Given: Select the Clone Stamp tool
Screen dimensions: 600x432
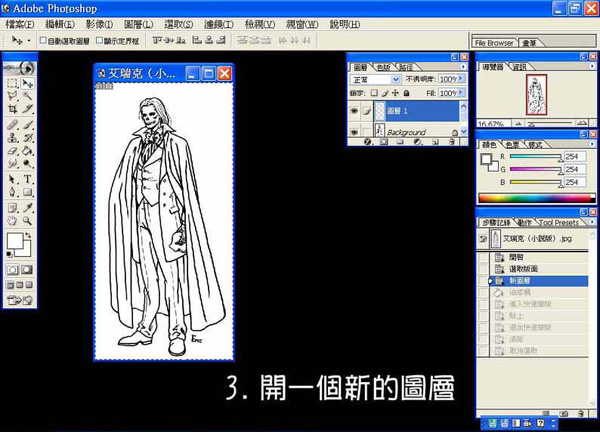Looking at the screenshot, I should click(x=13, y=137).
